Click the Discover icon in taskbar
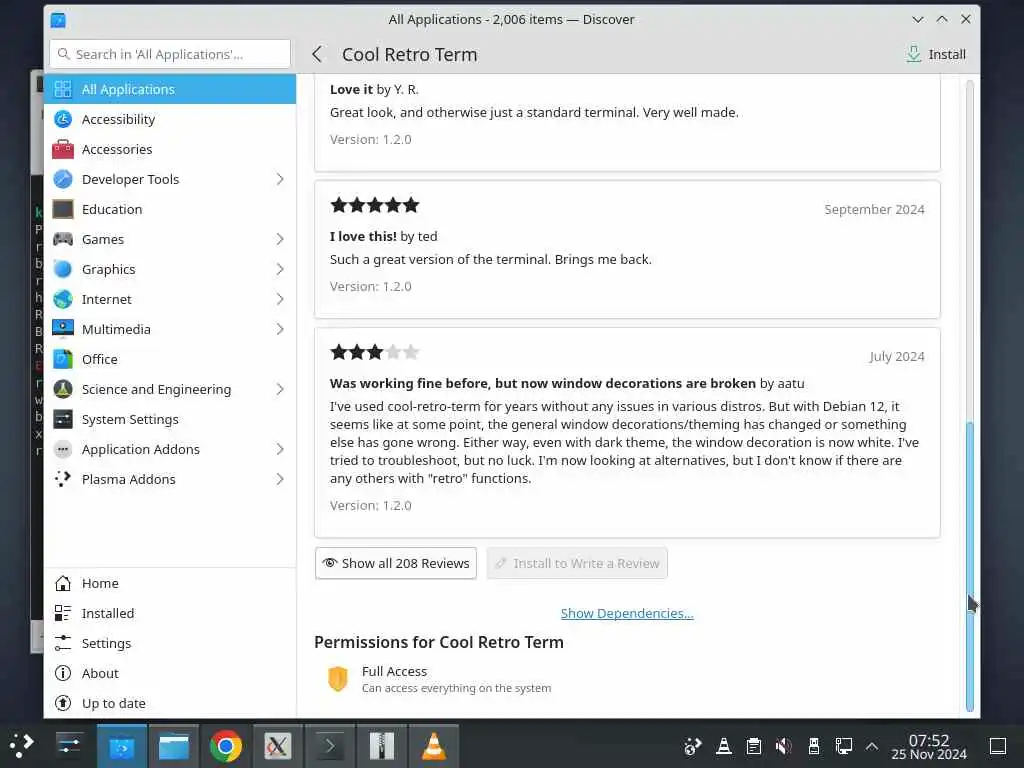Image resolution: width=1024 pixels, height=768 pixels. (121, 746)
